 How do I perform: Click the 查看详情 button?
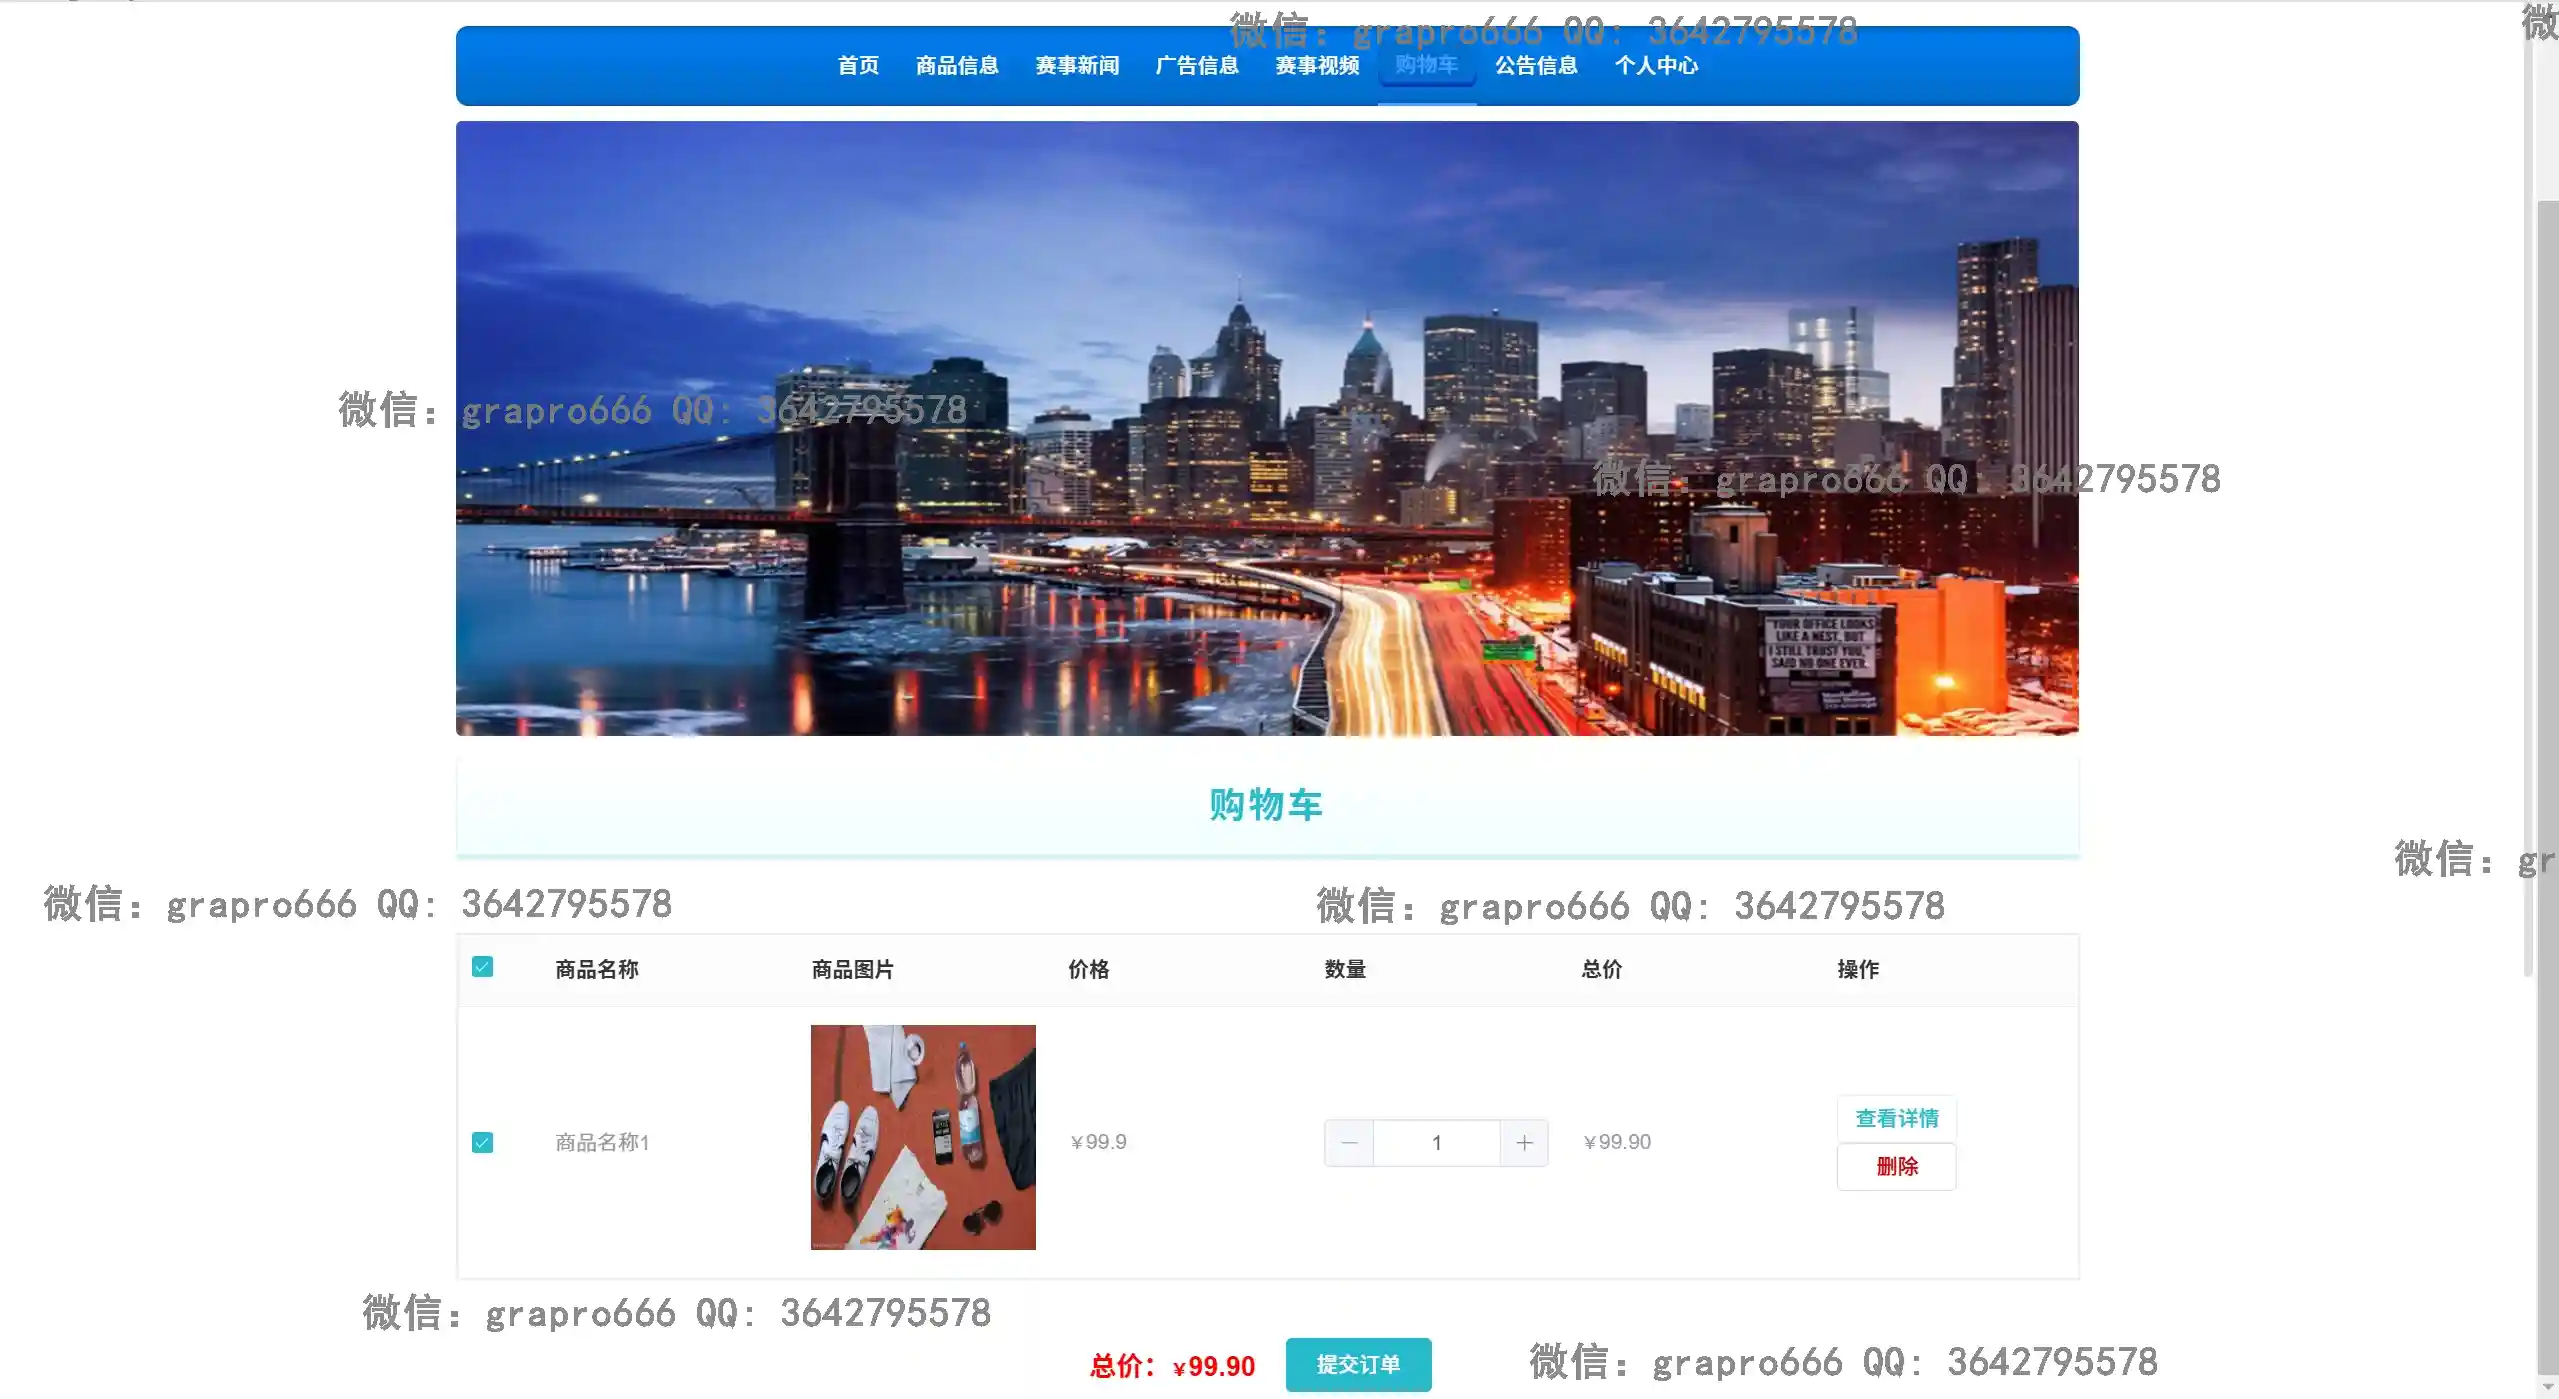pos(1896,1118)
